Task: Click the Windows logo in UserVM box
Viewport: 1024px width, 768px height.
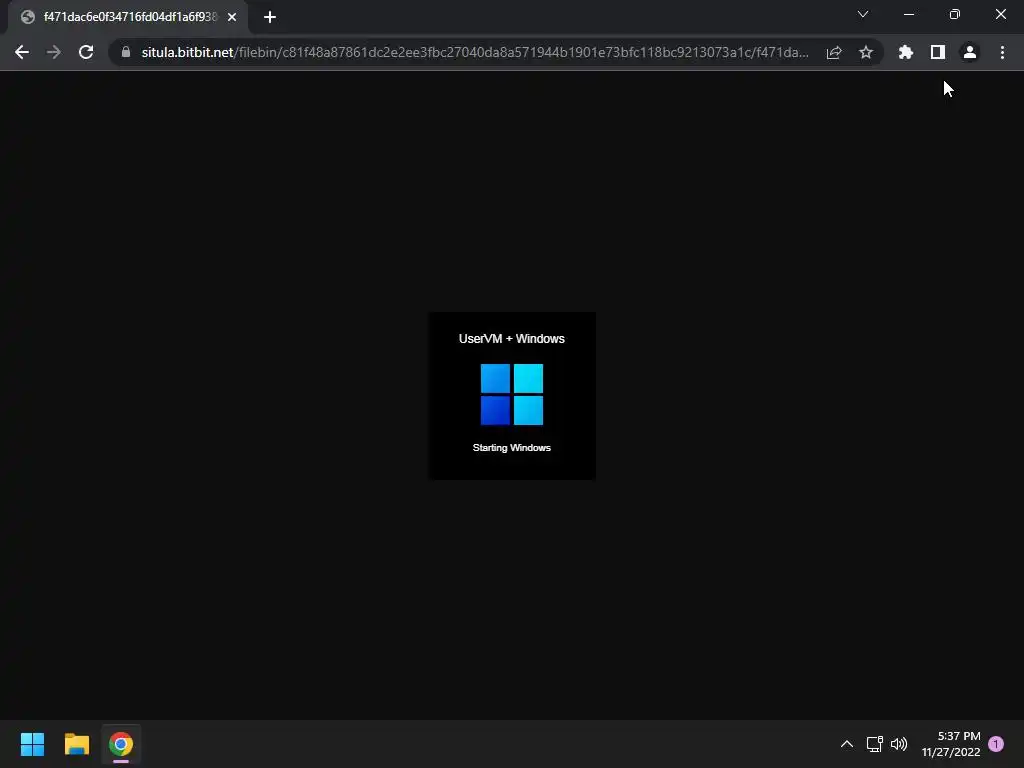Action: pyautogui.click(x=512, y=394)
